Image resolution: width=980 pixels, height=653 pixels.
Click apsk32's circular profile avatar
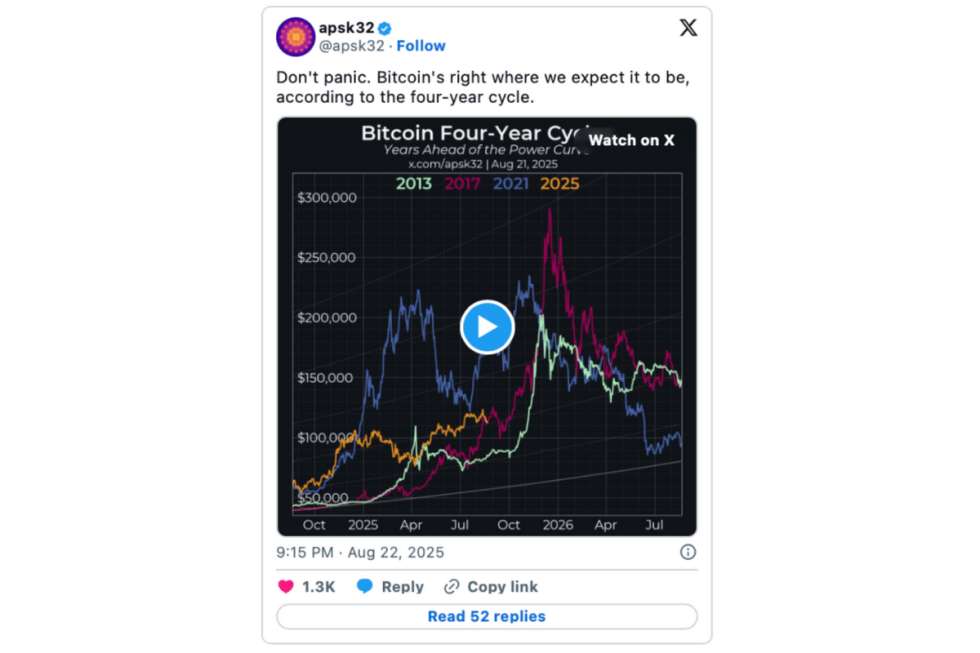click(295, 37)
